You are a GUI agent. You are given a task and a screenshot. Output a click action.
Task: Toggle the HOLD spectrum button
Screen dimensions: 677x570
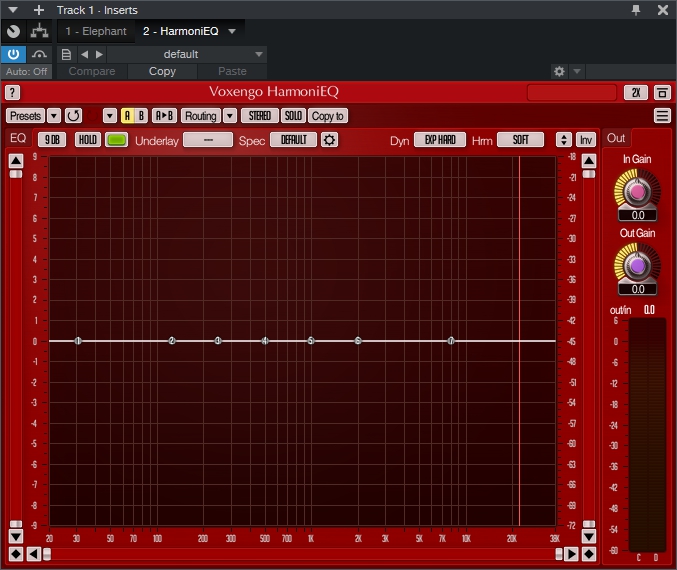tap(88, 140)
